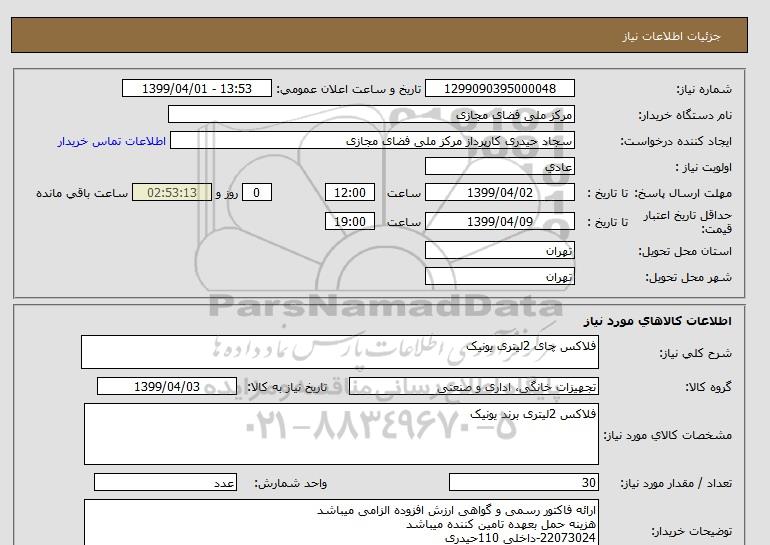Click the goods group field
Viewport: 770px width, 545px height.
click(x=474, y=386)
